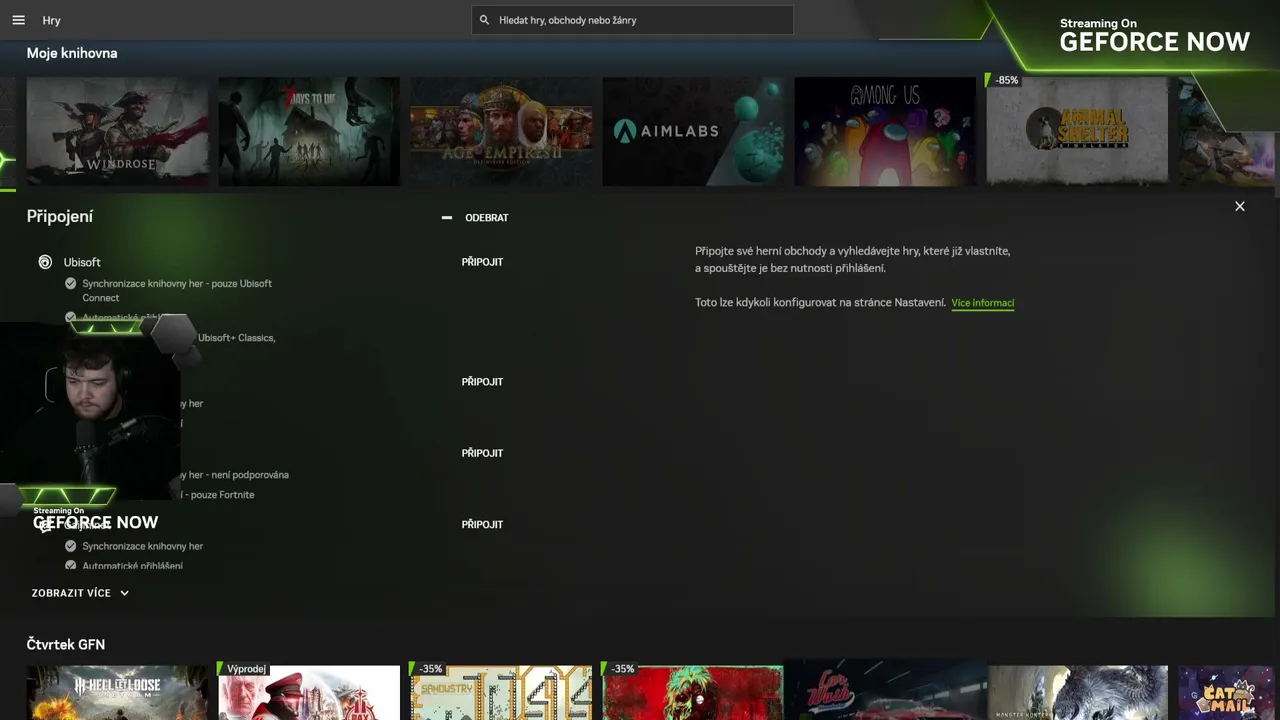Screen dimensions: 1280x720
Task: Select the Among Us game tile
Action: pos(885,131)
